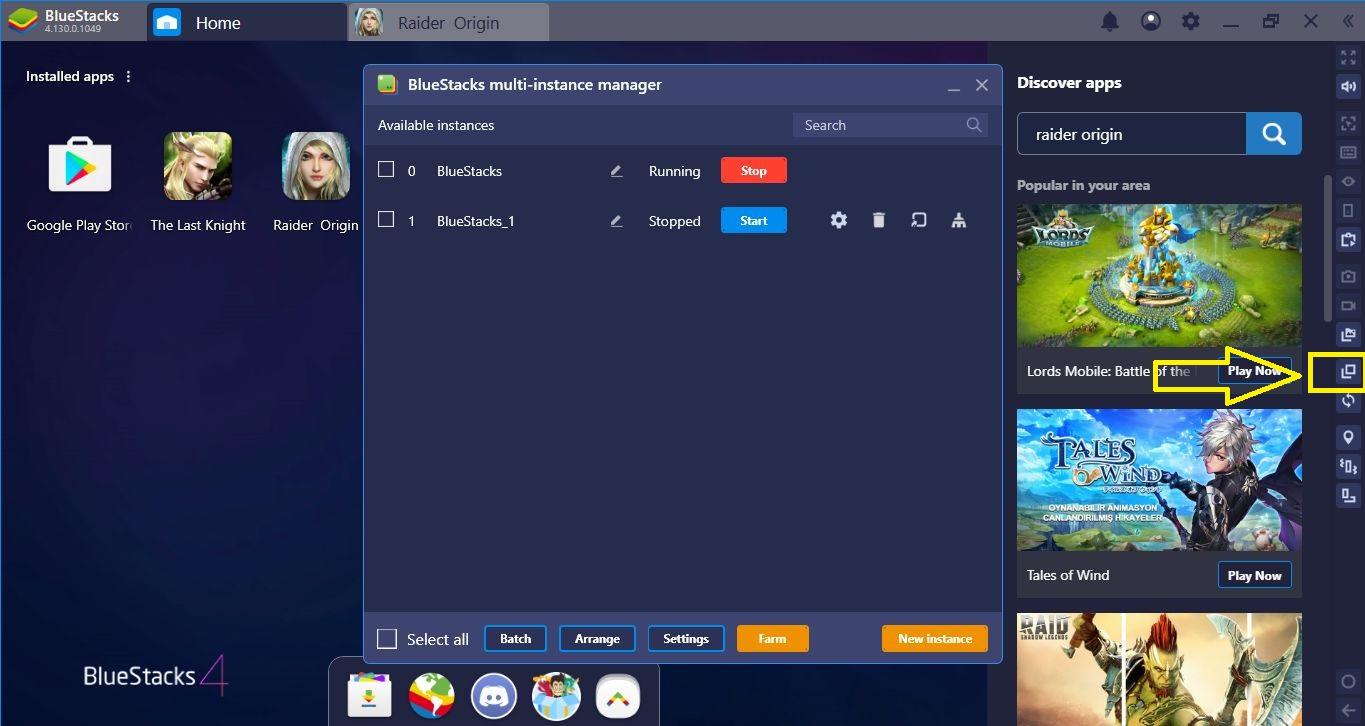Rename the BlueStacks instance with pencil icon

[616, 171]
